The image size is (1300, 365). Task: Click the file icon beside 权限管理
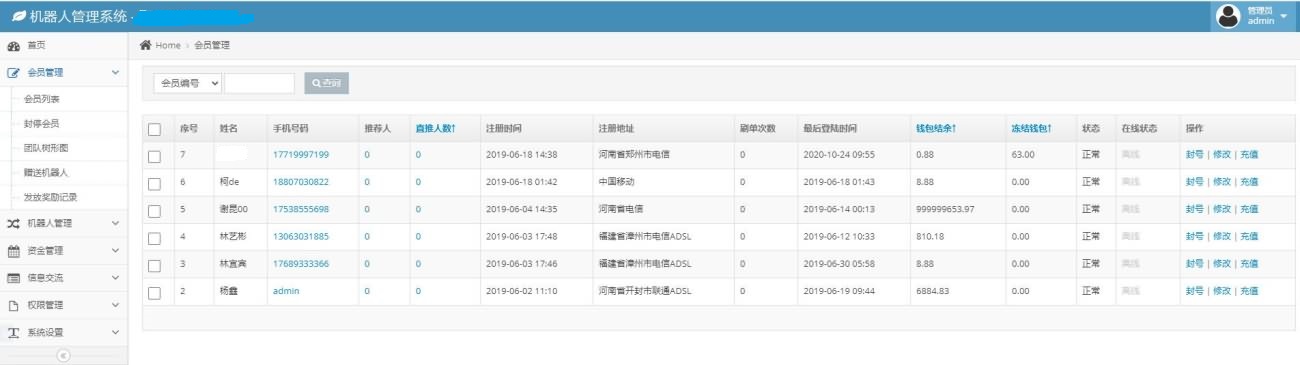(x=13, y=305)
